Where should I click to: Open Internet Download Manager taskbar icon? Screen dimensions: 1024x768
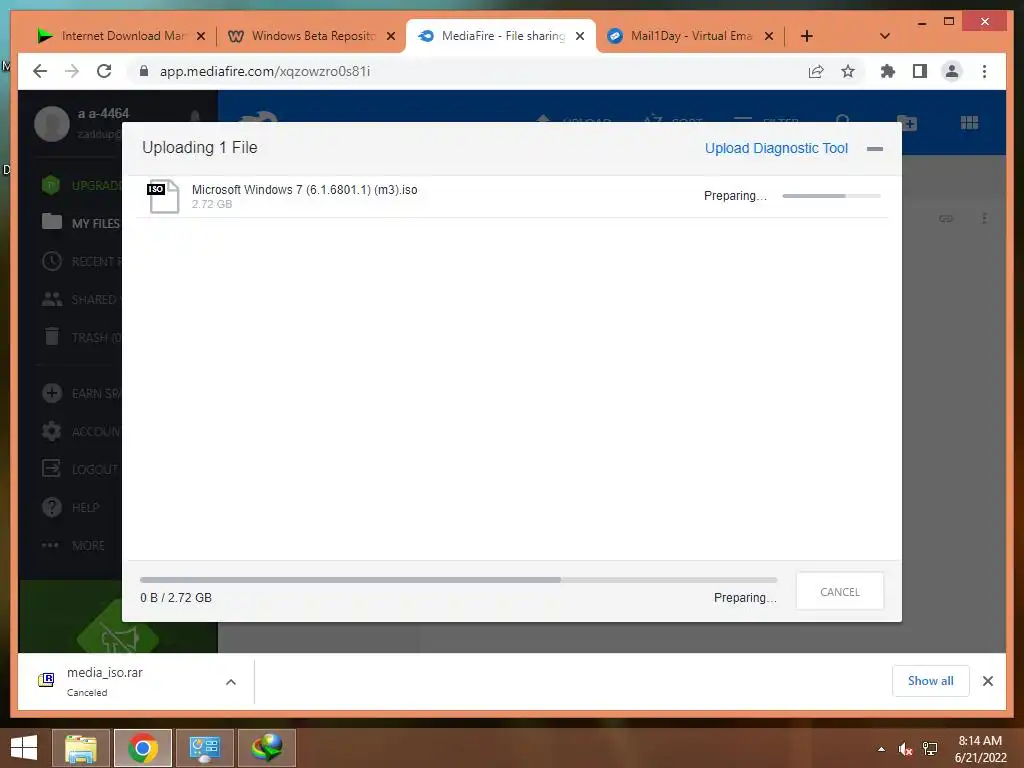(x=266, y=748)
